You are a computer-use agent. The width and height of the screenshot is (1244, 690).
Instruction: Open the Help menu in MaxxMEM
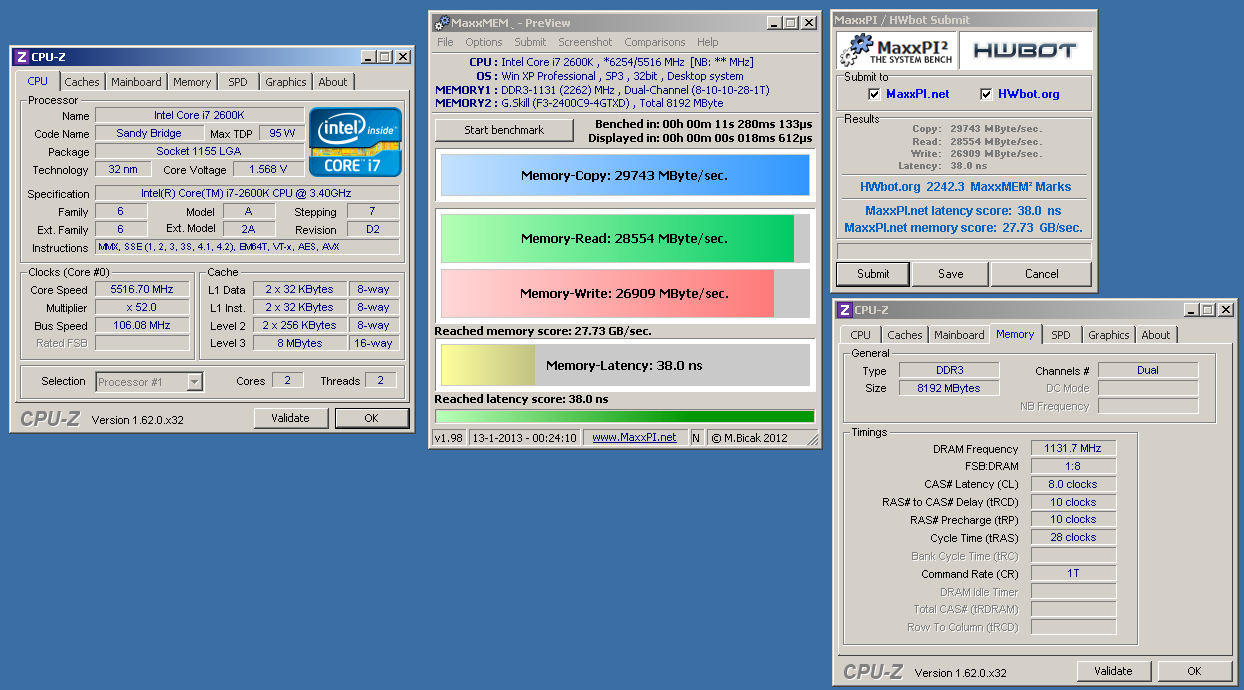pos(707,42)
